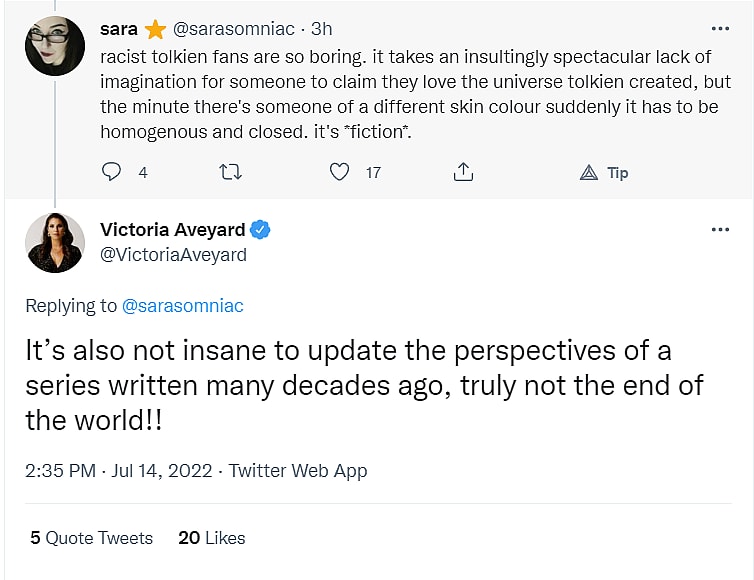The width and height of the screenshot is (754, 580).
Task: Like sara's tweet with the heart icon
Action: (340, 172)
